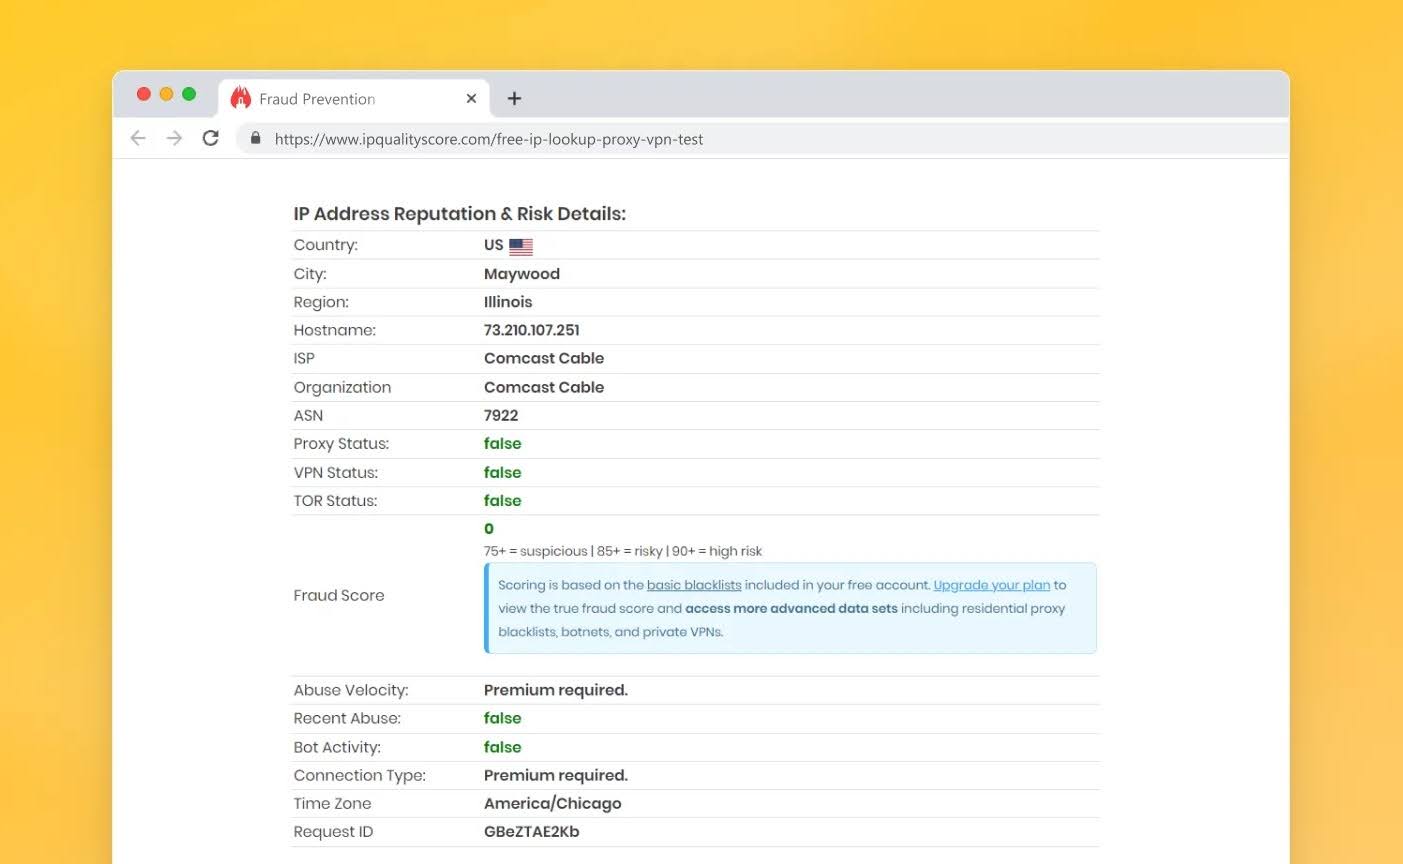
Task: Open the 'basic blacklists' link
Action: 694,585
